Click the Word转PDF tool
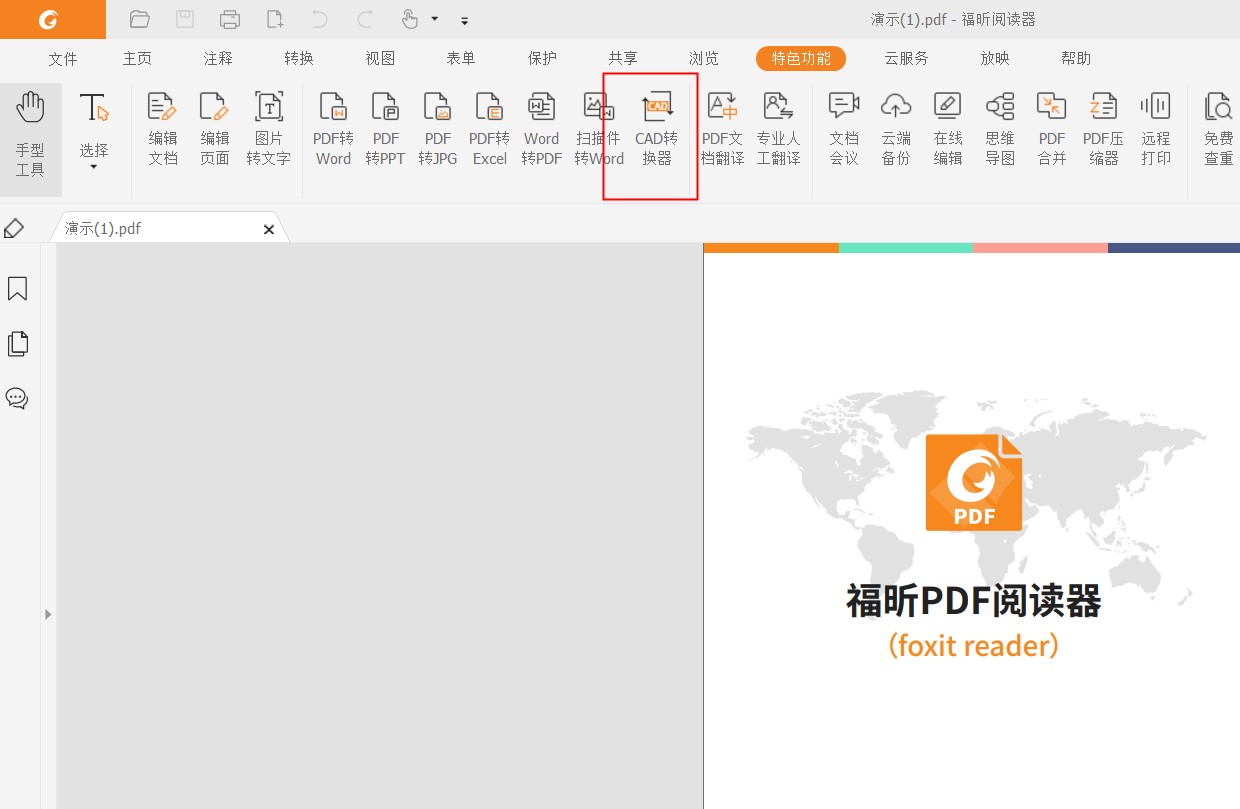The width and height of the screenshot is (1240, 809). click(541, 130)
